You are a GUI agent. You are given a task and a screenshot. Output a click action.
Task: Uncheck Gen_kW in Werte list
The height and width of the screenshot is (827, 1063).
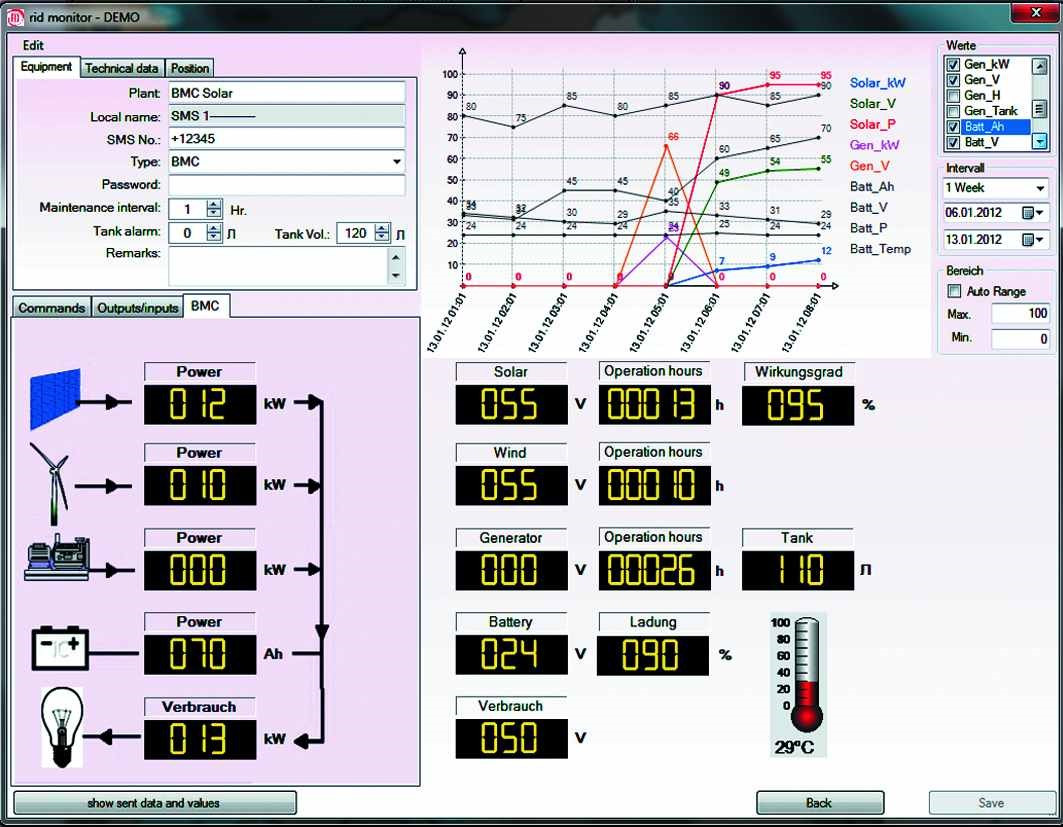click(x=953, y=65)
